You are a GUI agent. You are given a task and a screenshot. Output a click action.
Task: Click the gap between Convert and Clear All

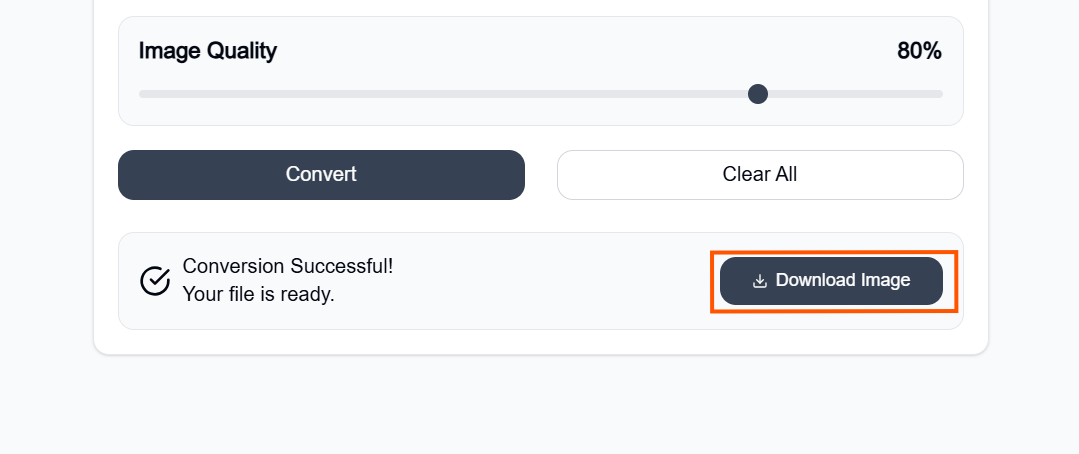click(541, 175)
